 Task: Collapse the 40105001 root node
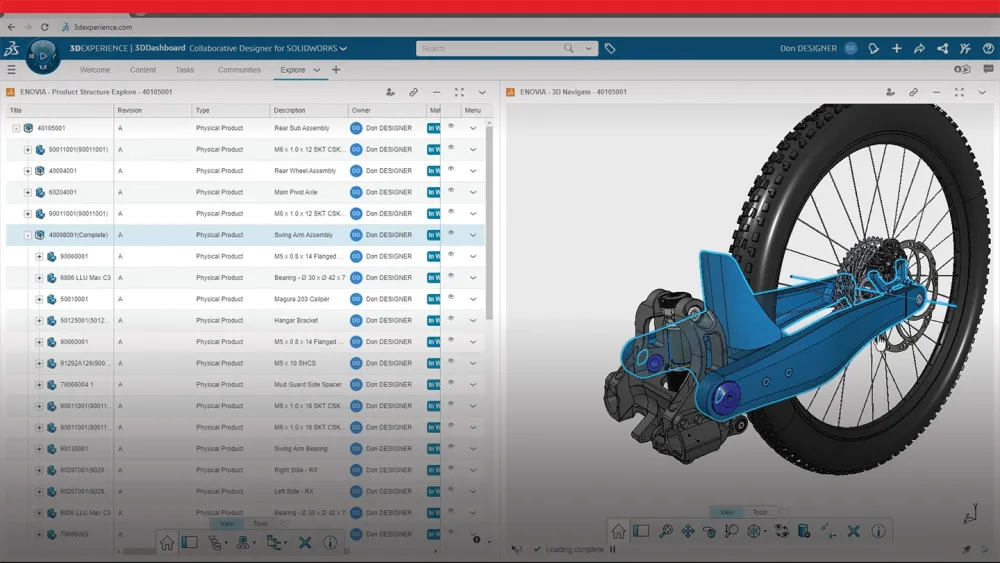[x=16, y=128]
